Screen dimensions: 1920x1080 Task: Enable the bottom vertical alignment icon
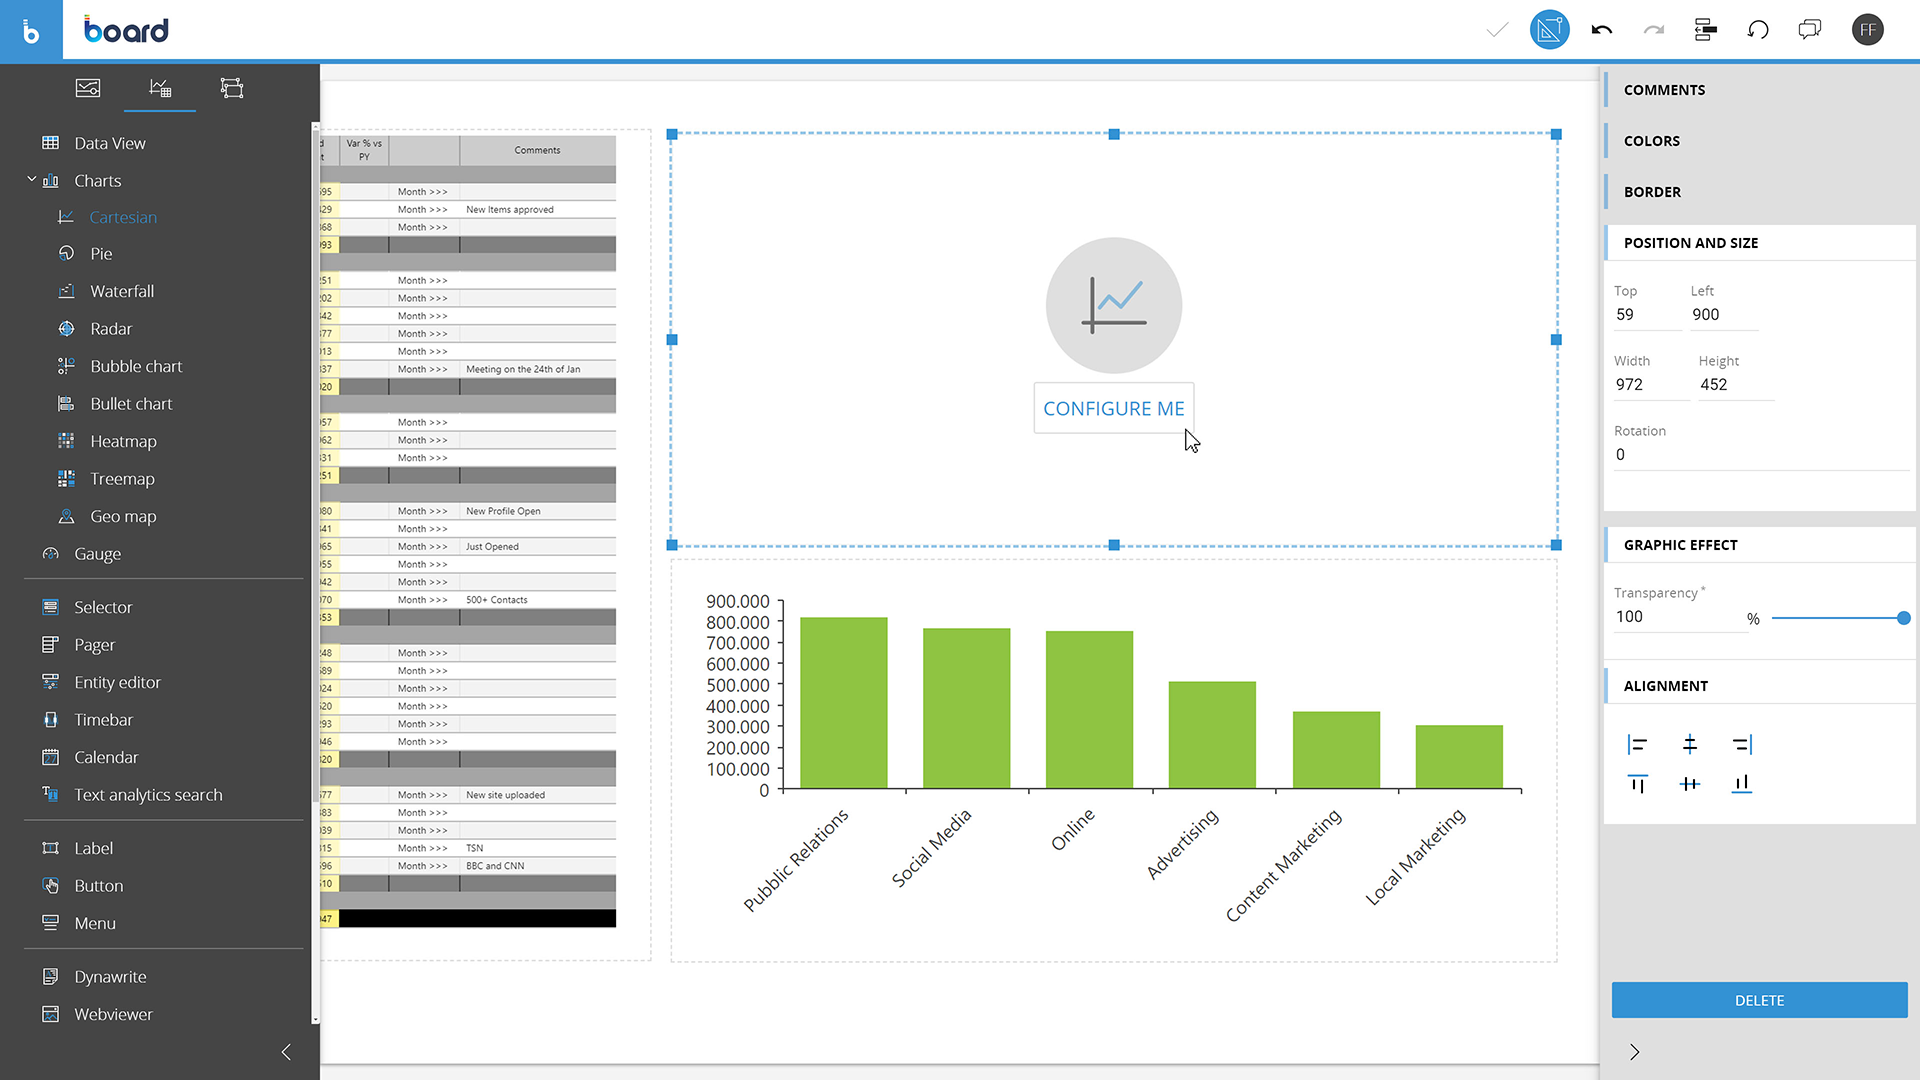click(1742, 783)
